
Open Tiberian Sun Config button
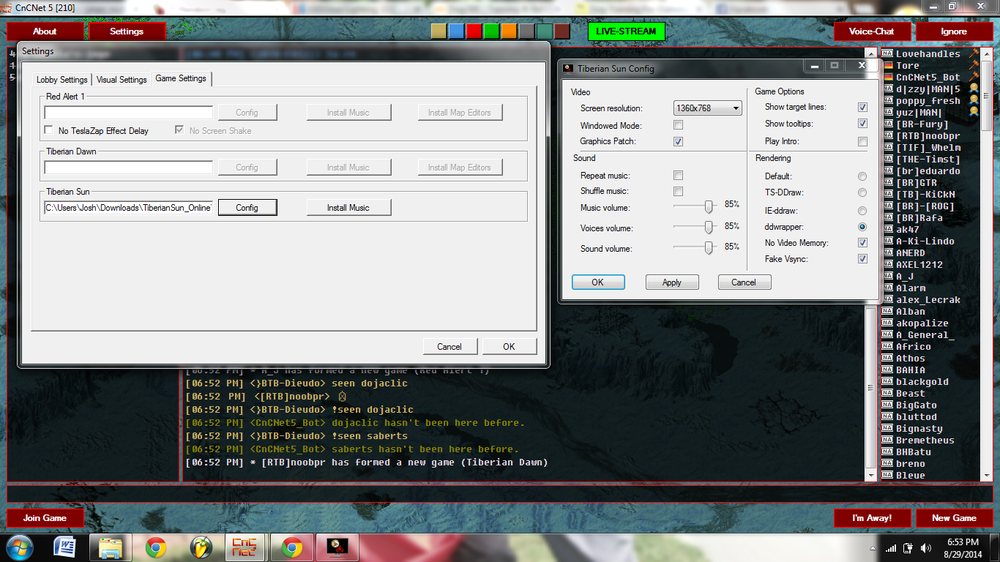pyautogui.click(x=247, y=207)
